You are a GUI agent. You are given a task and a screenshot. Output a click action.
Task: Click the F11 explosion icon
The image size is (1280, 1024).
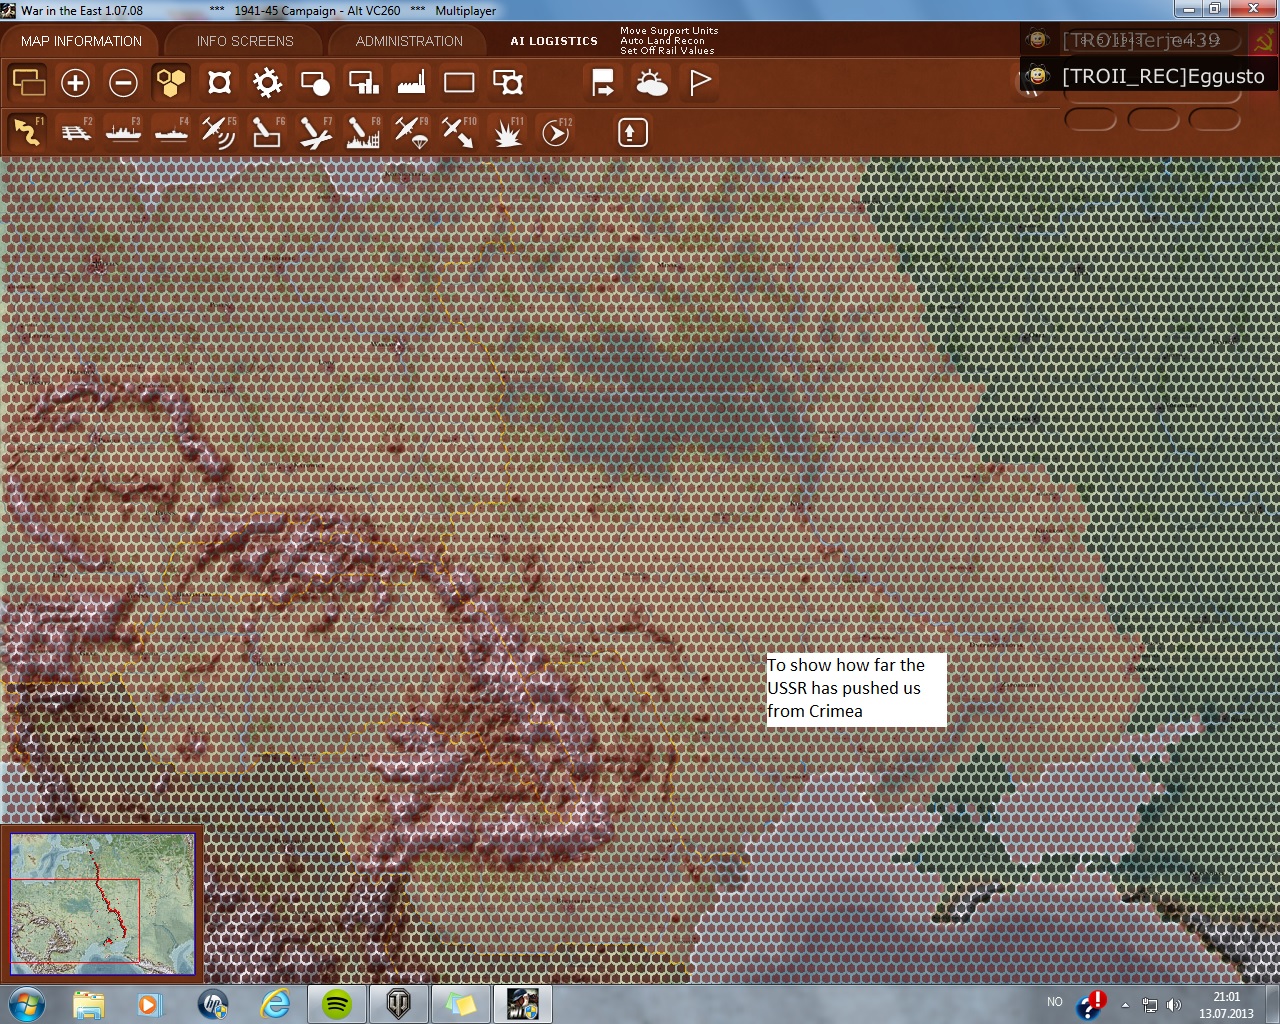click(x=508, y=132)
